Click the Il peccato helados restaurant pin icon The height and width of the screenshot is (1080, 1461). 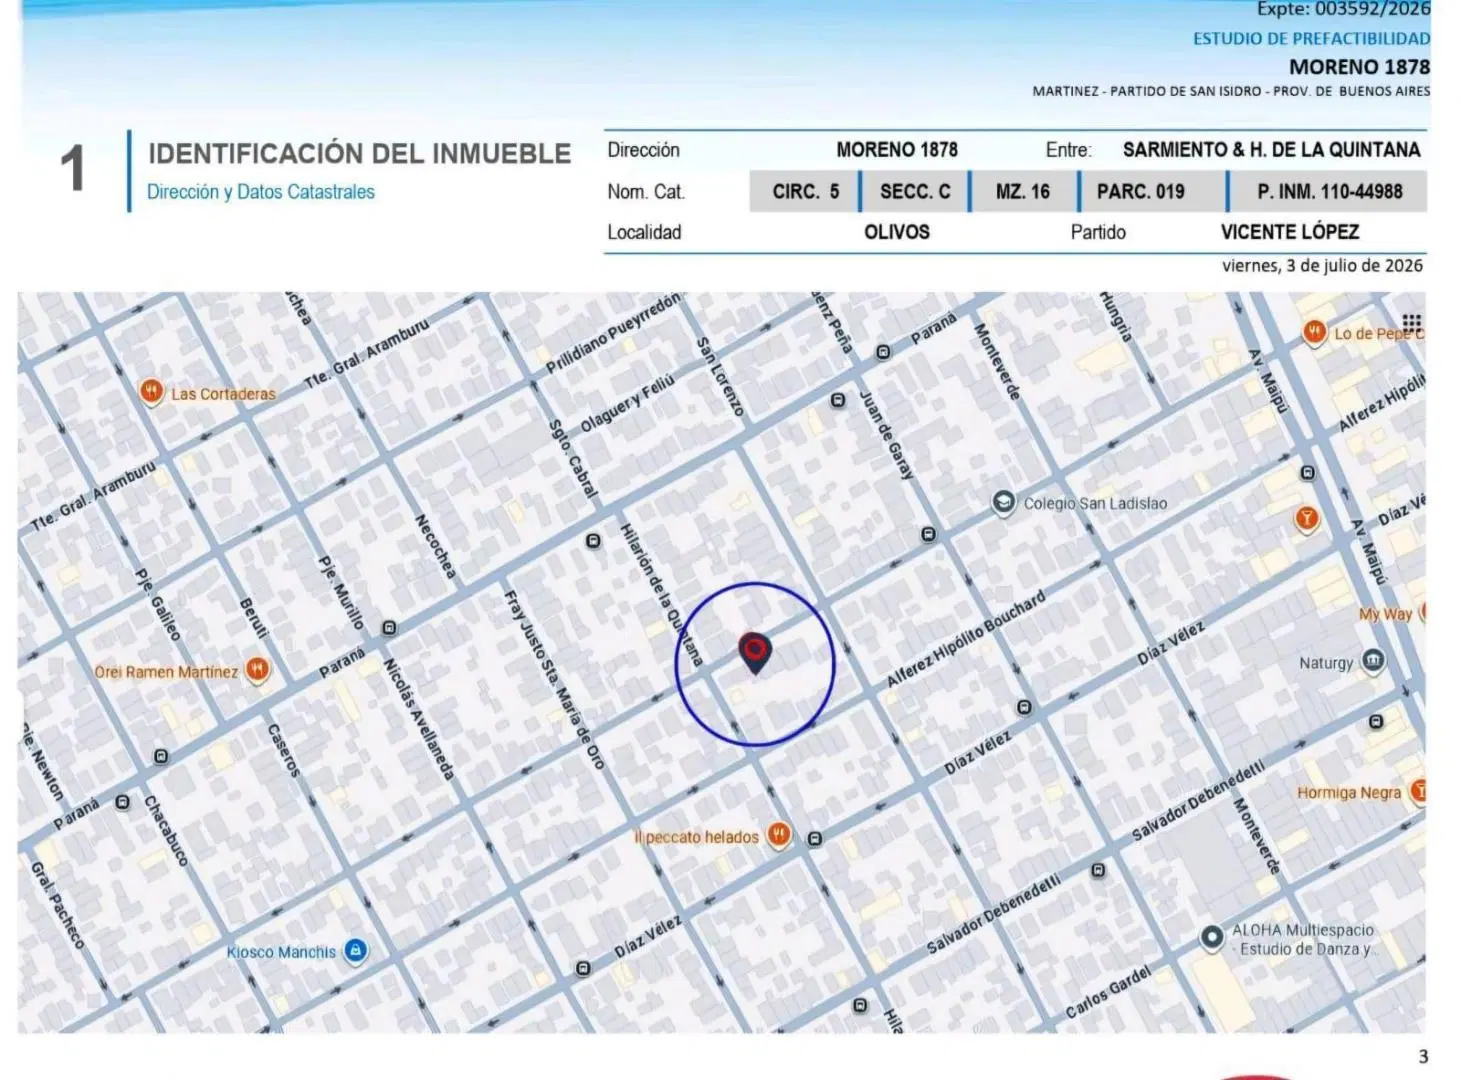point(779,835)
